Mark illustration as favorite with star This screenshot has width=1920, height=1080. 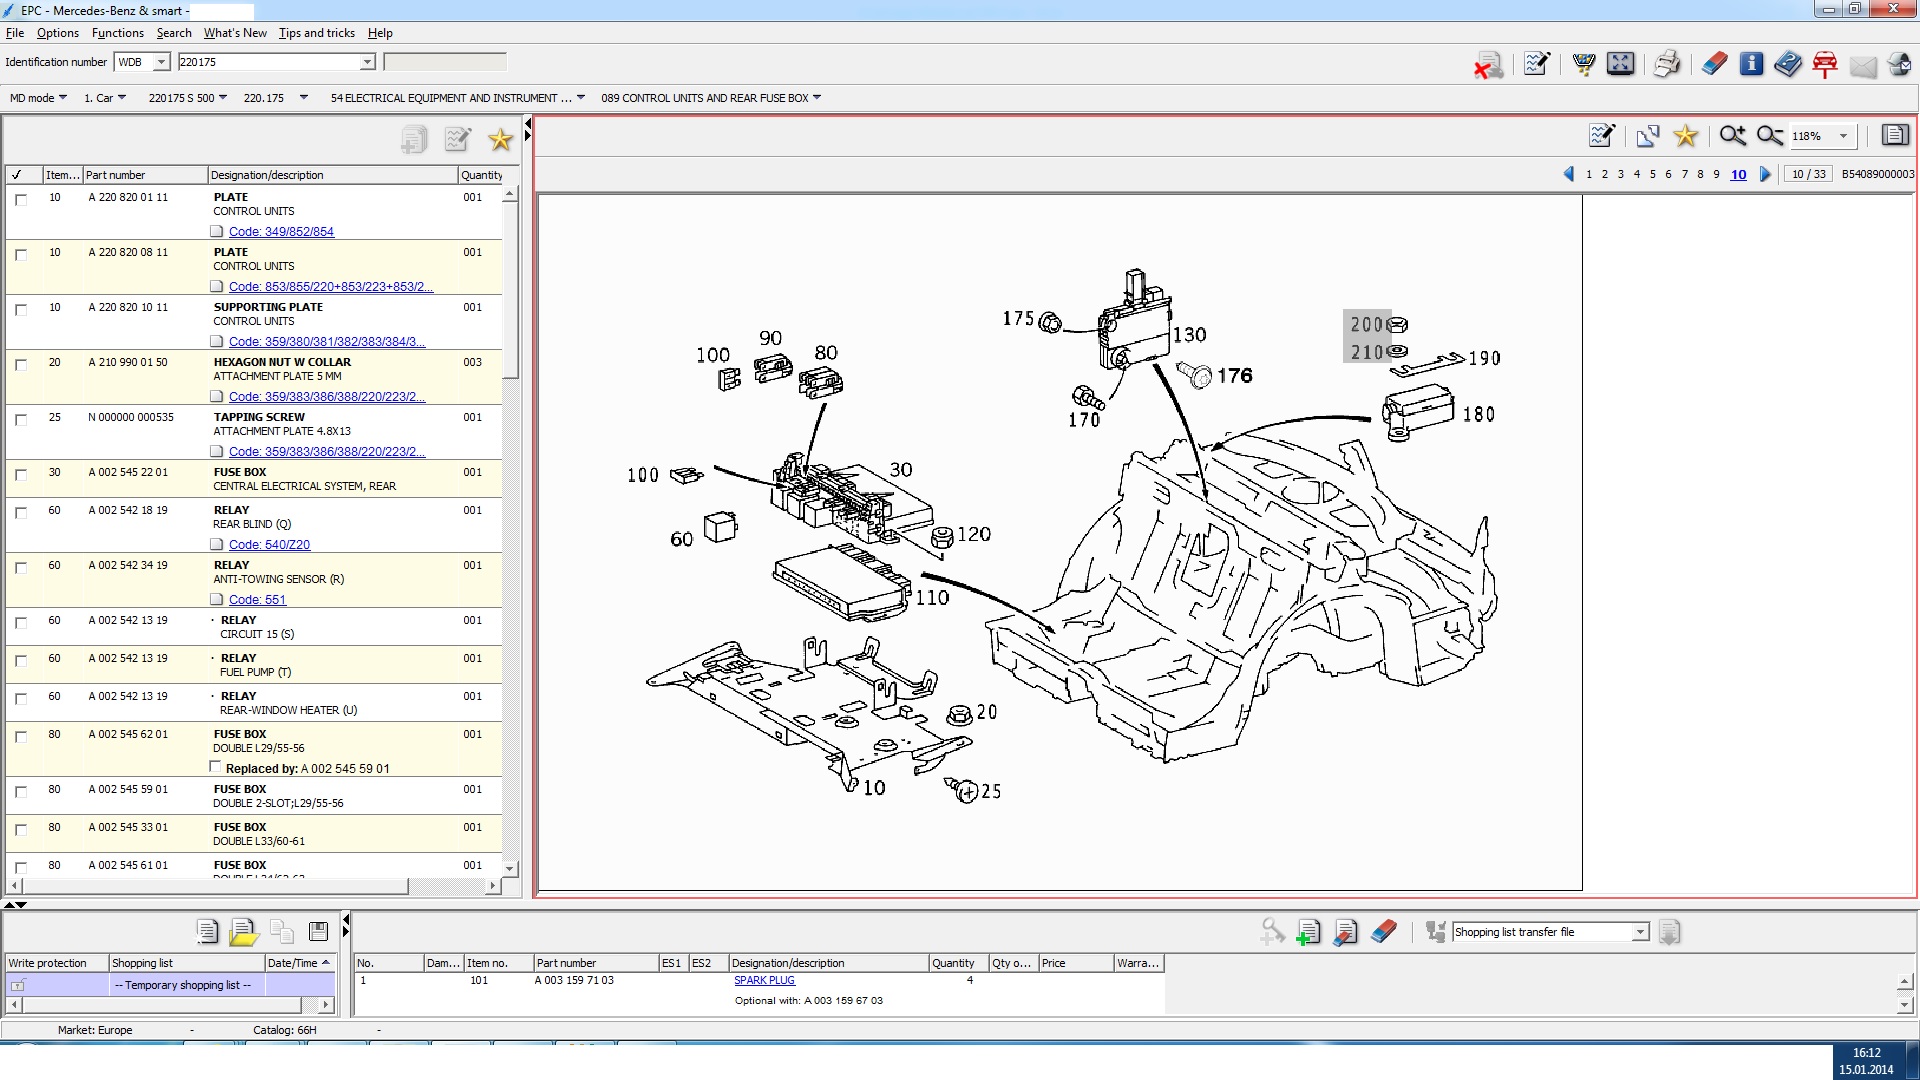point(1686,135)
